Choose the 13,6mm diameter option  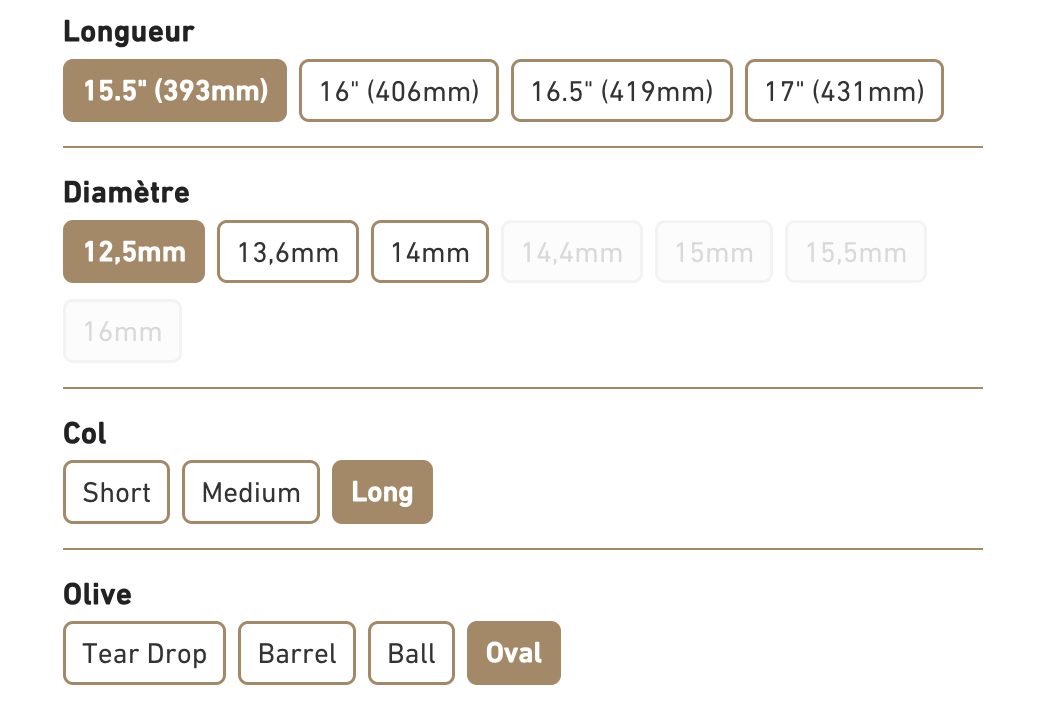[x=288, y=251]
